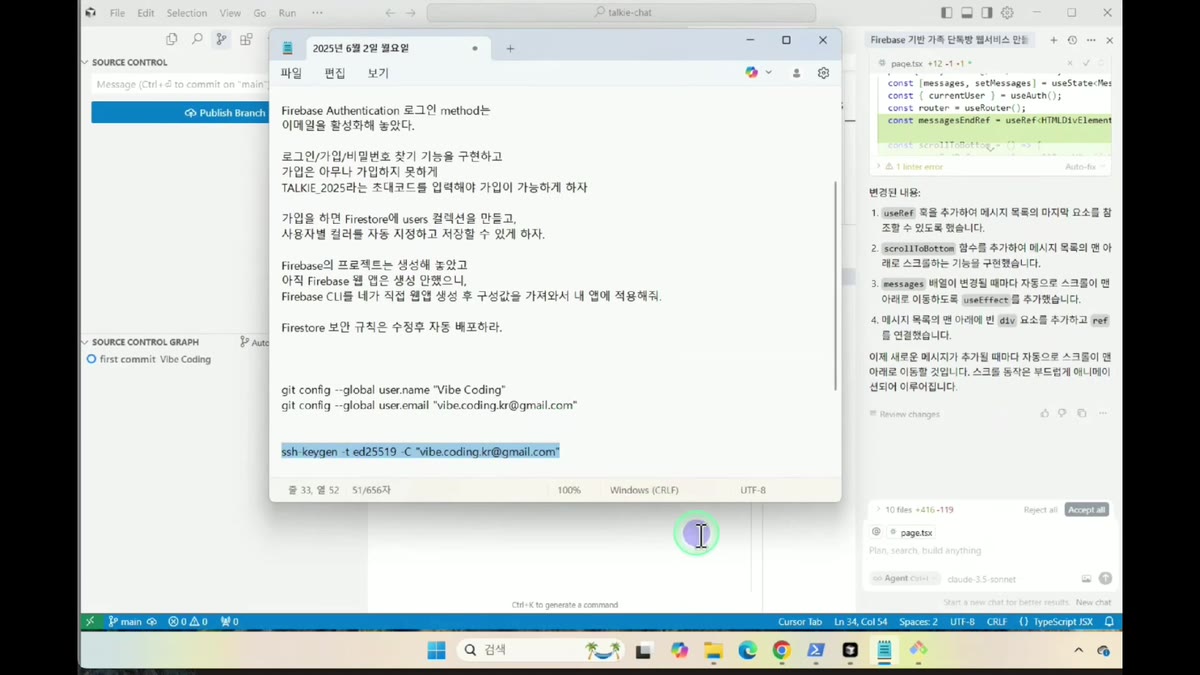The height and width of the screenshot is (675, 1200).
Task: Click the remote window icon in status bar
Action: (x=90, y=621)
